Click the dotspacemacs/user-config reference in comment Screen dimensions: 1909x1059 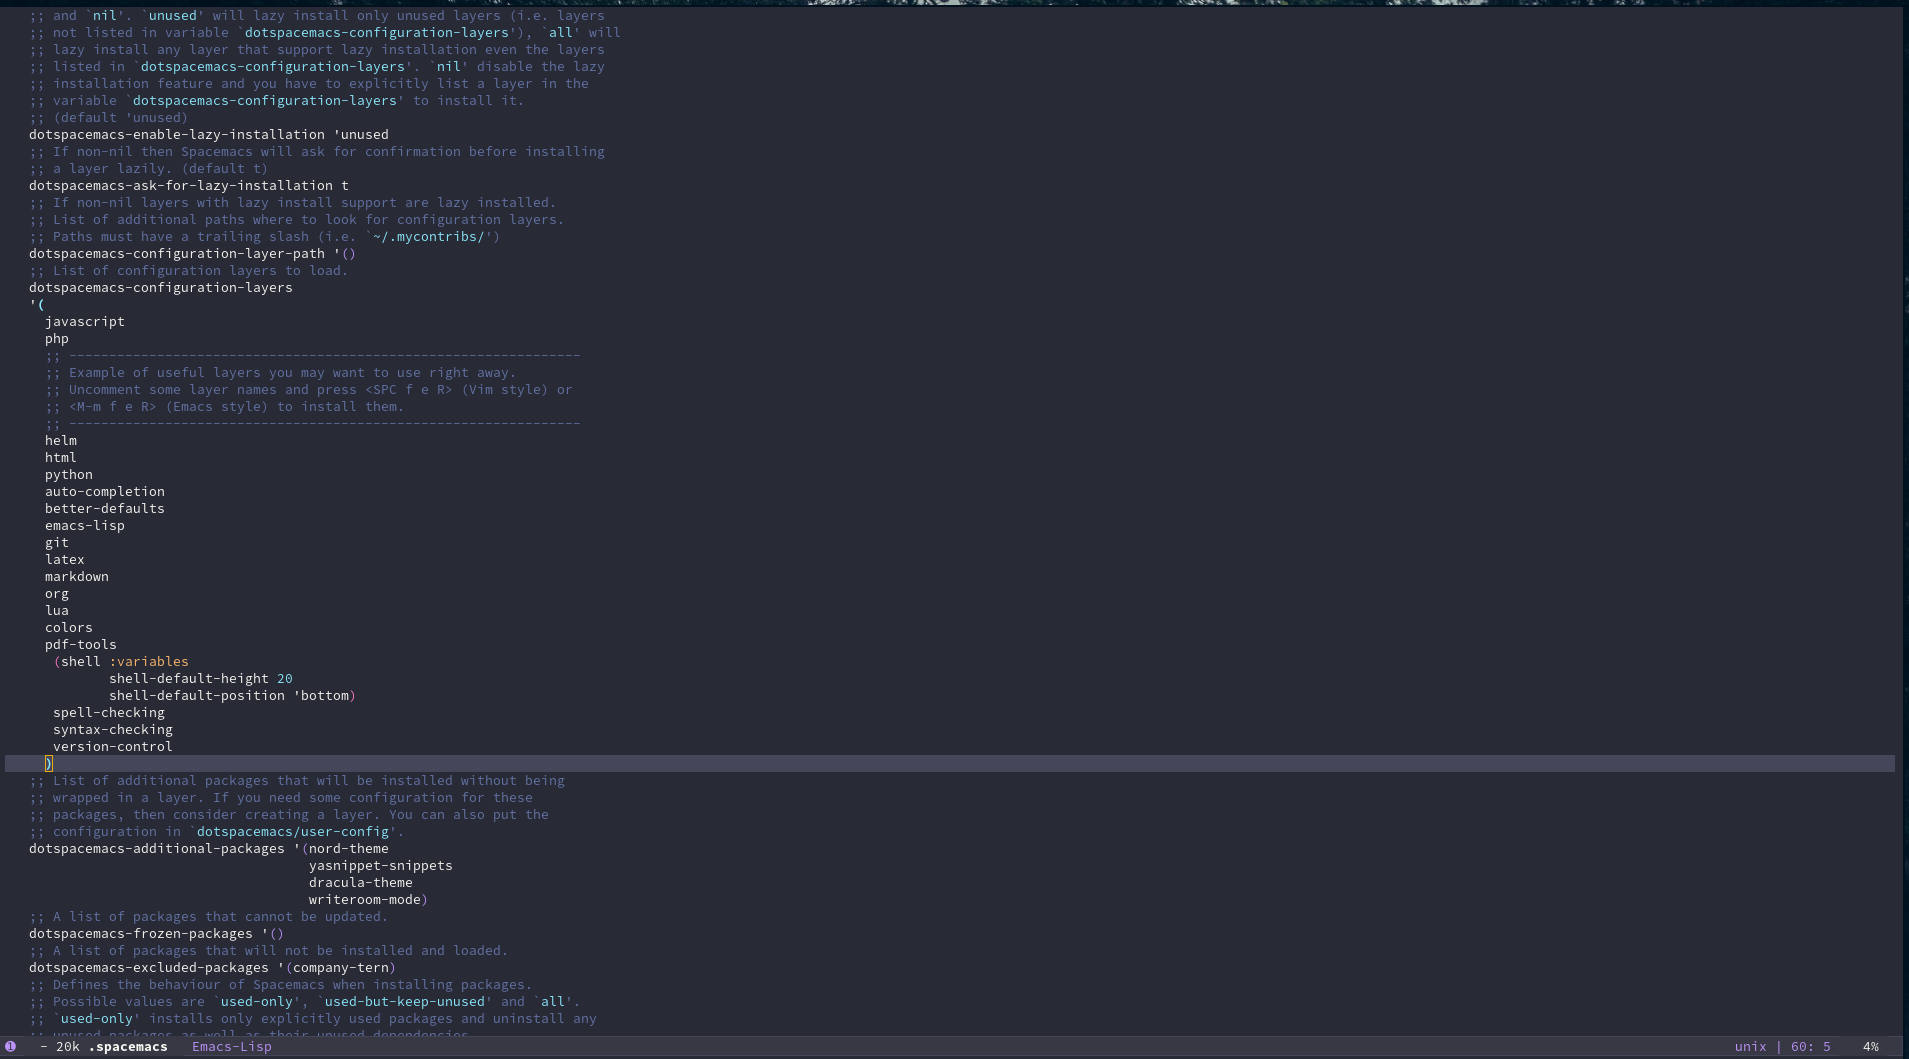tap(293, 831)
